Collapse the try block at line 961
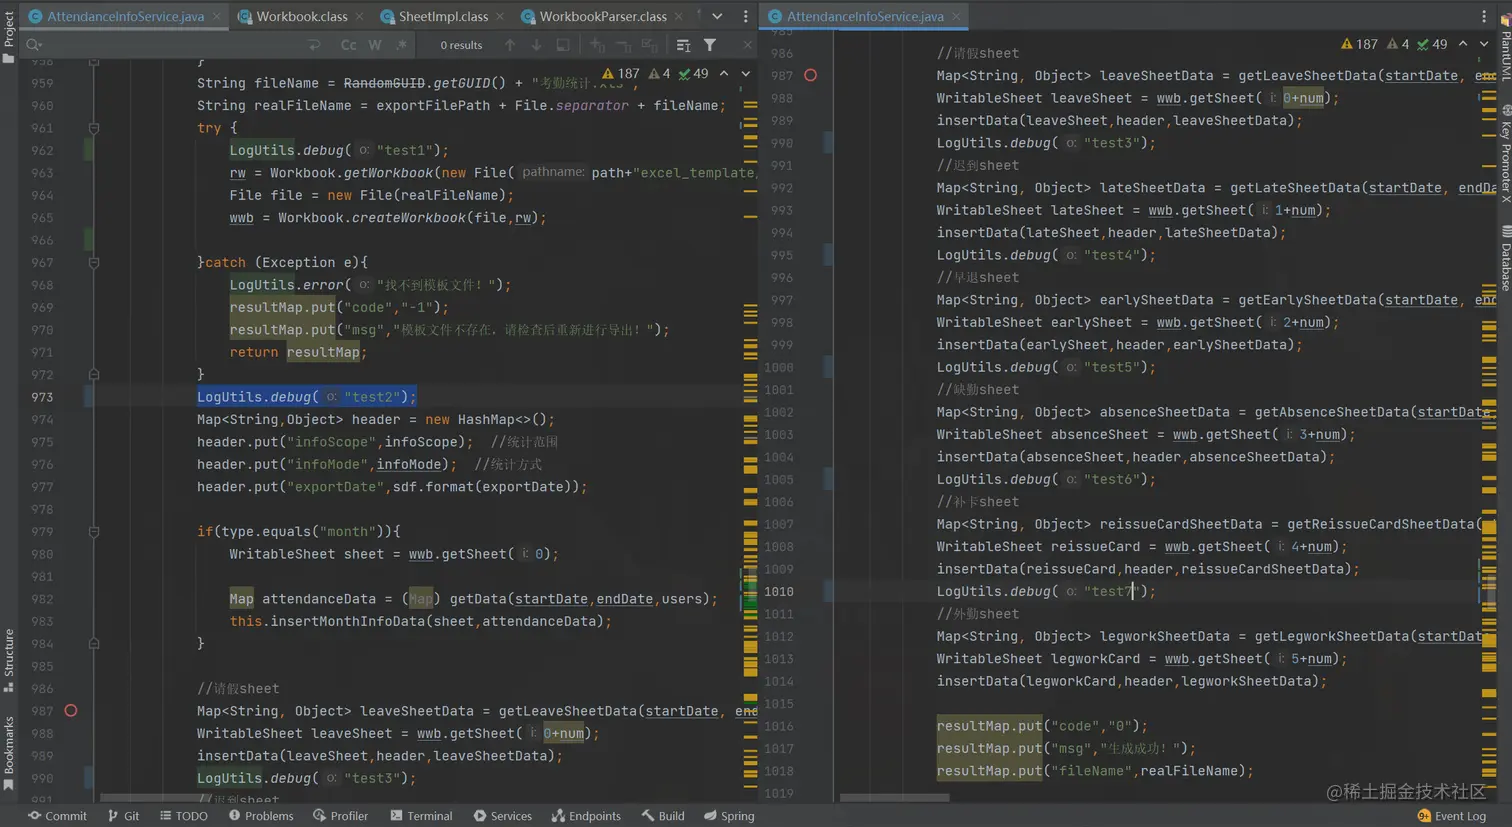This screenshot has width=1512, height=827. pyautogui.click(x=94, y=128)
